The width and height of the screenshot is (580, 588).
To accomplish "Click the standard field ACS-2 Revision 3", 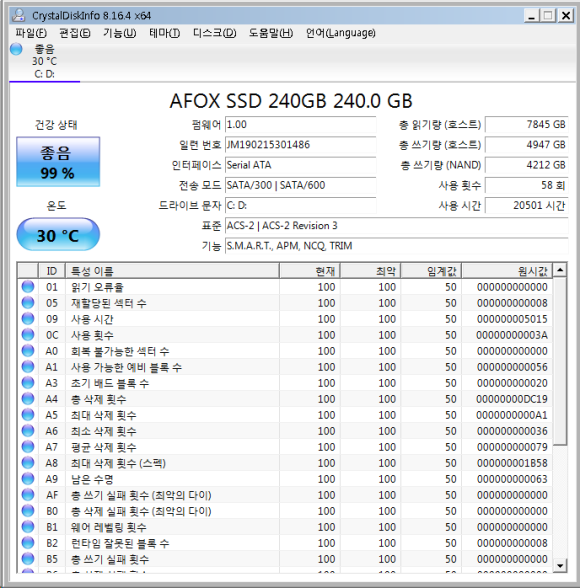I will click(396, 226).
